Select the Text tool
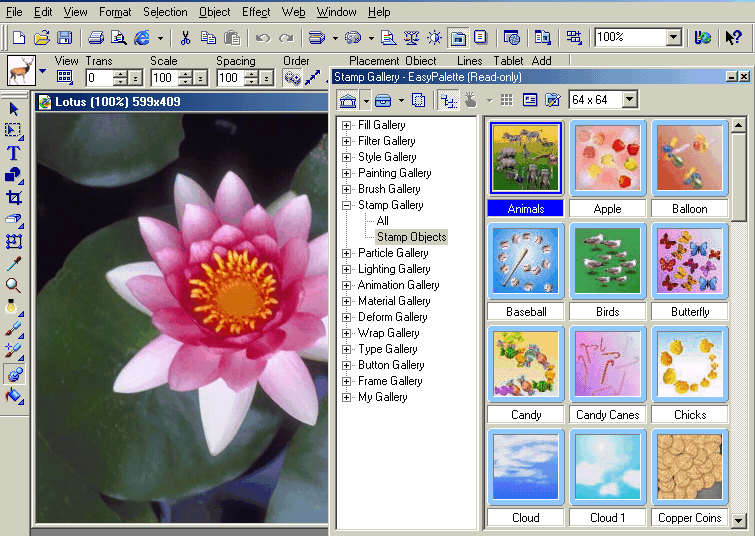Image resolution: width=755 pixels, height=536 pixels. pyautogui.click(x=13, y=153)
